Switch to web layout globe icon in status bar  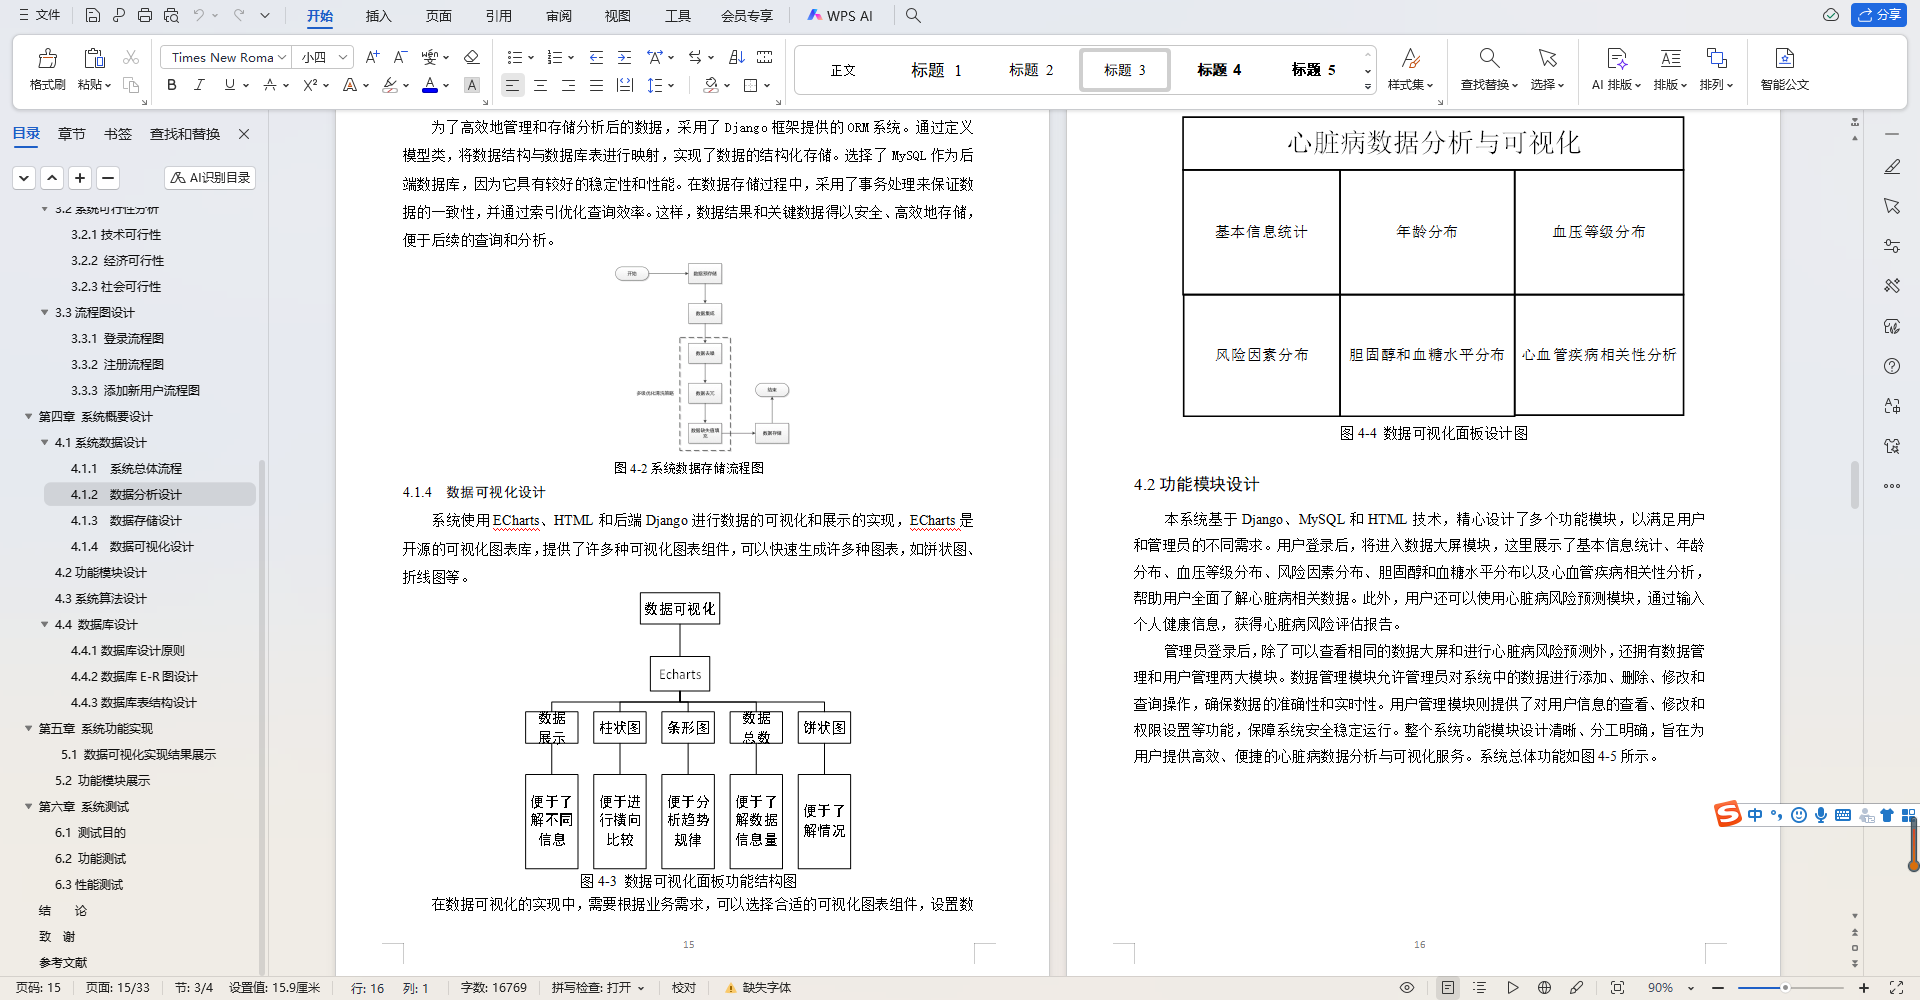1544,987
